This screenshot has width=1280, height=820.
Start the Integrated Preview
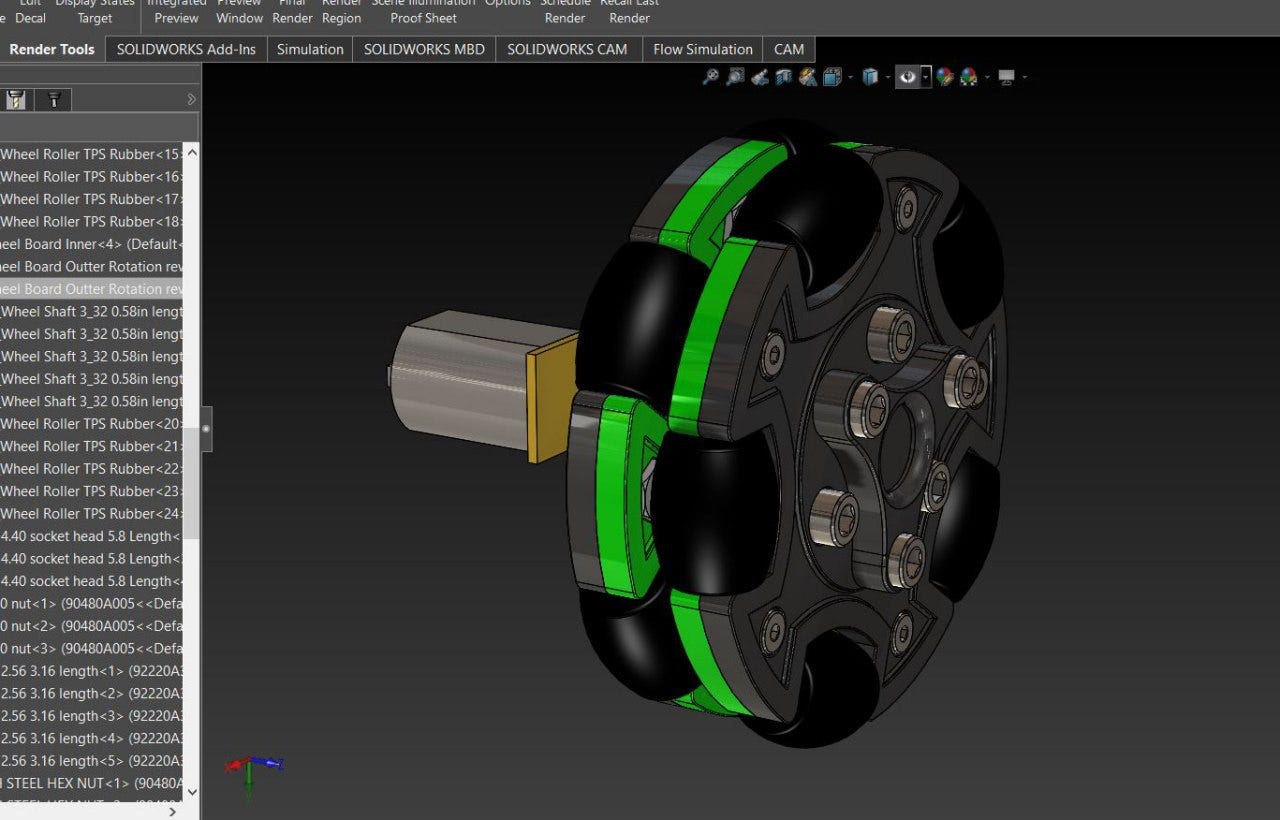(177, 10)
